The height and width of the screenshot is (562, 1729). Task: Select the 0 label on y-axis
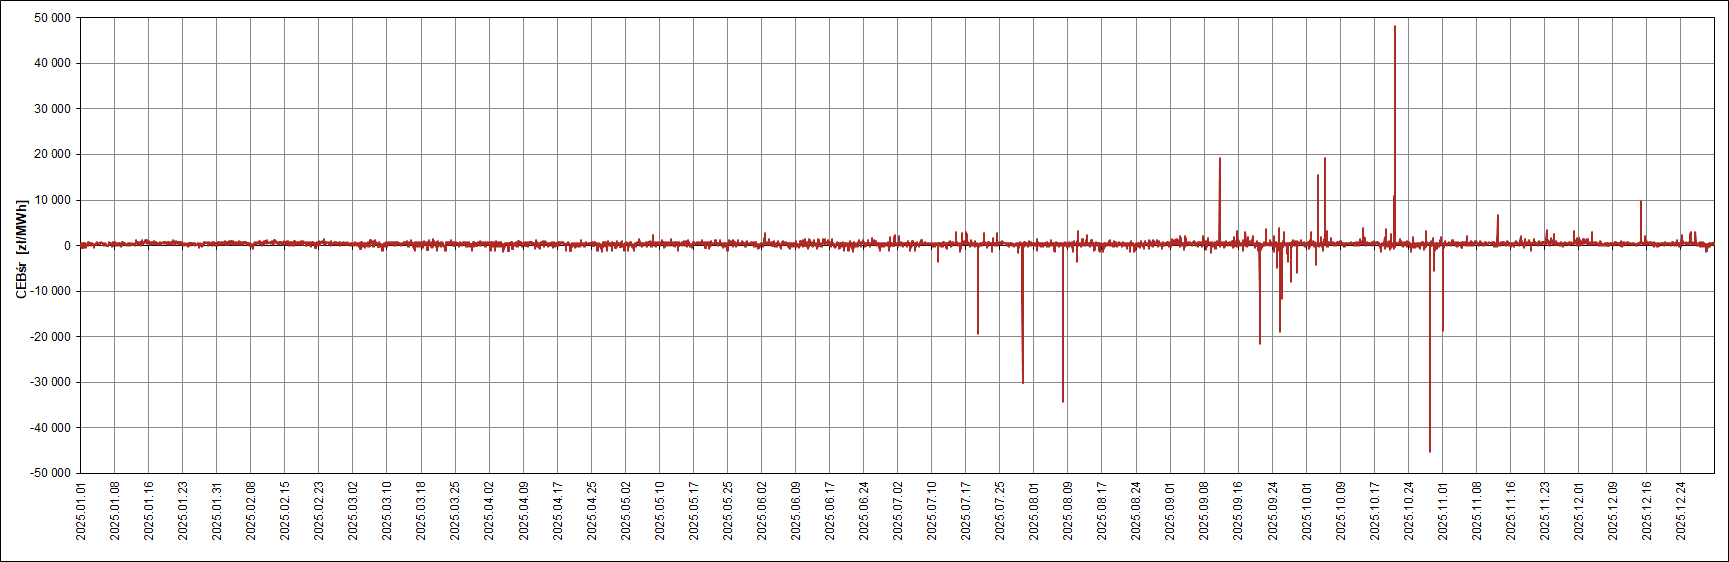point(67,246)
